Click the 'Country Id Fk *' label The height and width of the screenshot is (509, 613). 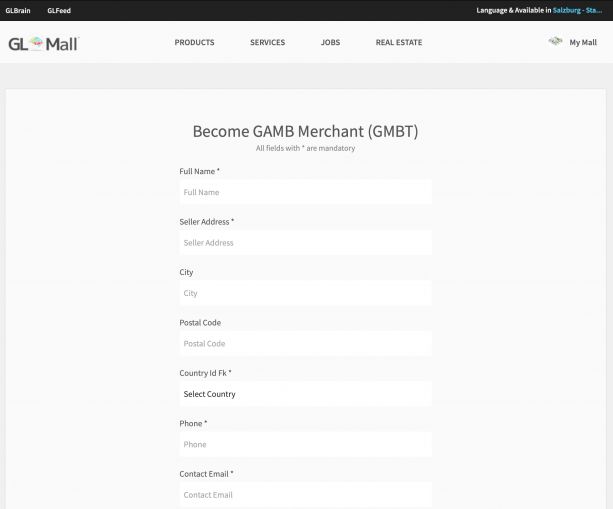205,373
